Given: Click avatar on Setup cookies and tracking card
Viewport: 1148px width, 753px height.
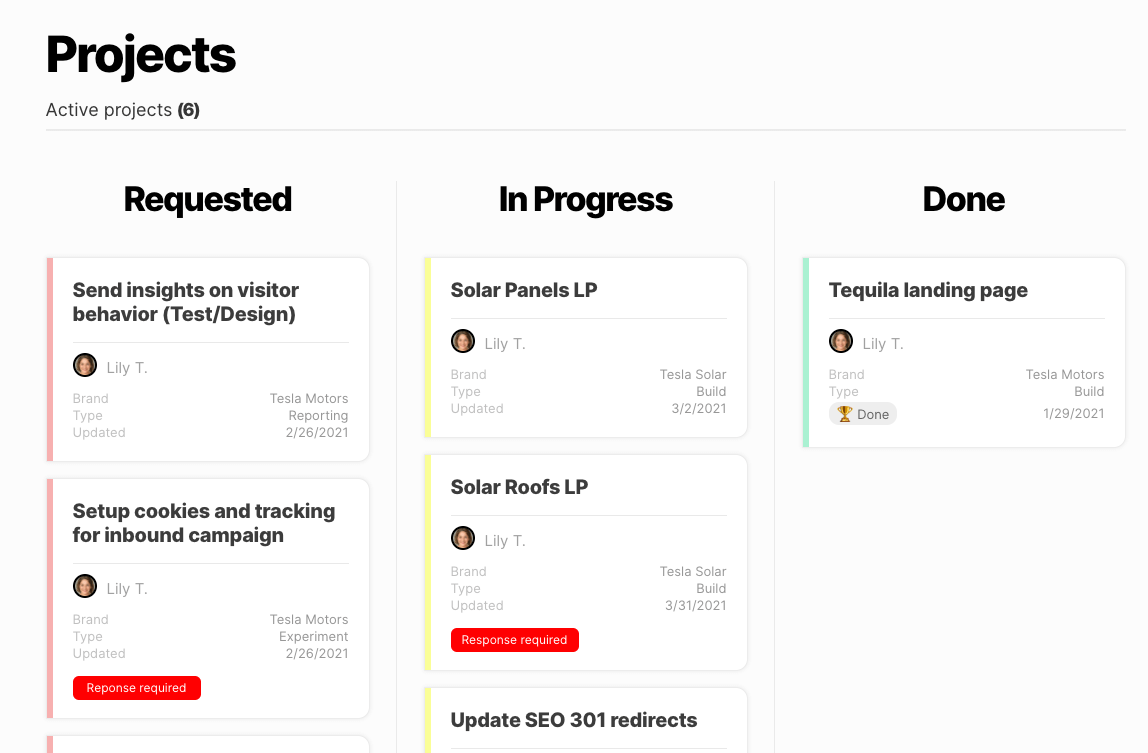Looking at the screenshot, I should click(x=85, y=587).
